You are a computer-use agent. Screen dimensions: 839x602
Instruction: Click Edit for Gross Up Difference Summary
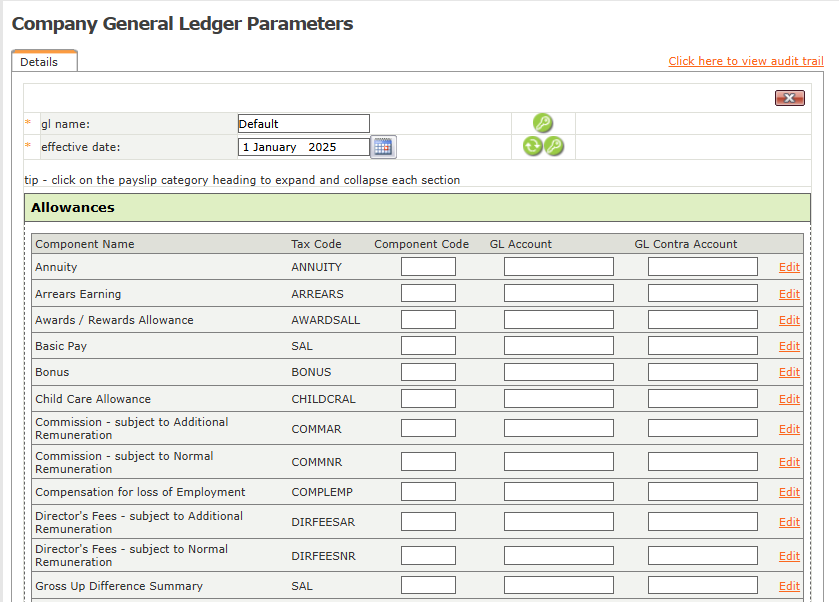(789, 586)
